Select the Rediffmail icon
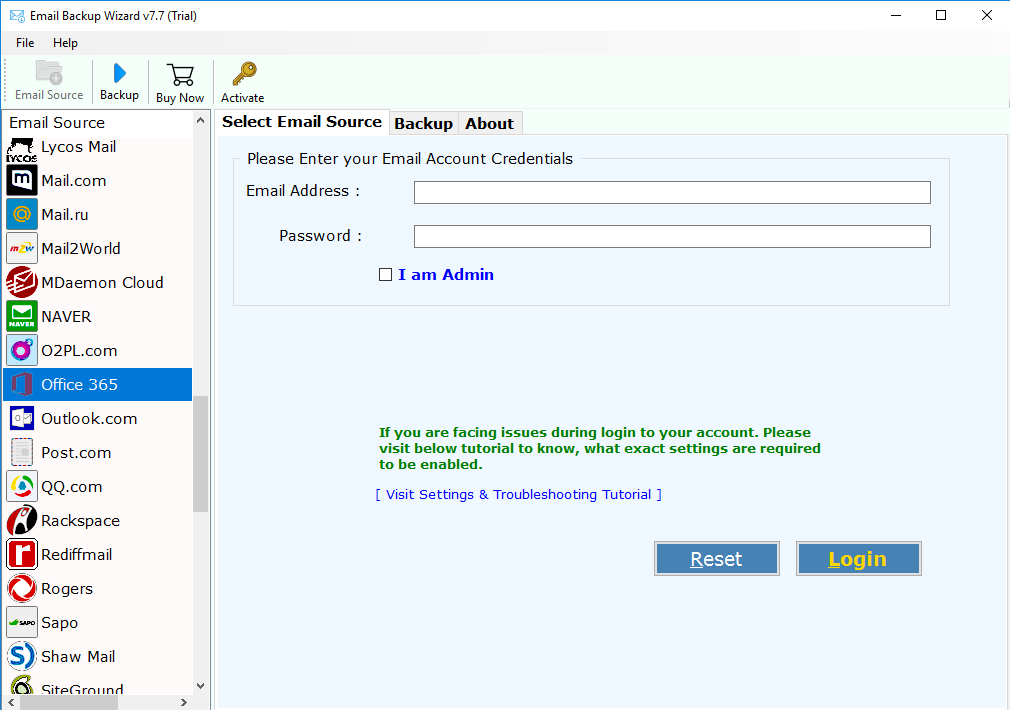The image size is (1010, 710). pyautogui.click(x=22, y=555)
